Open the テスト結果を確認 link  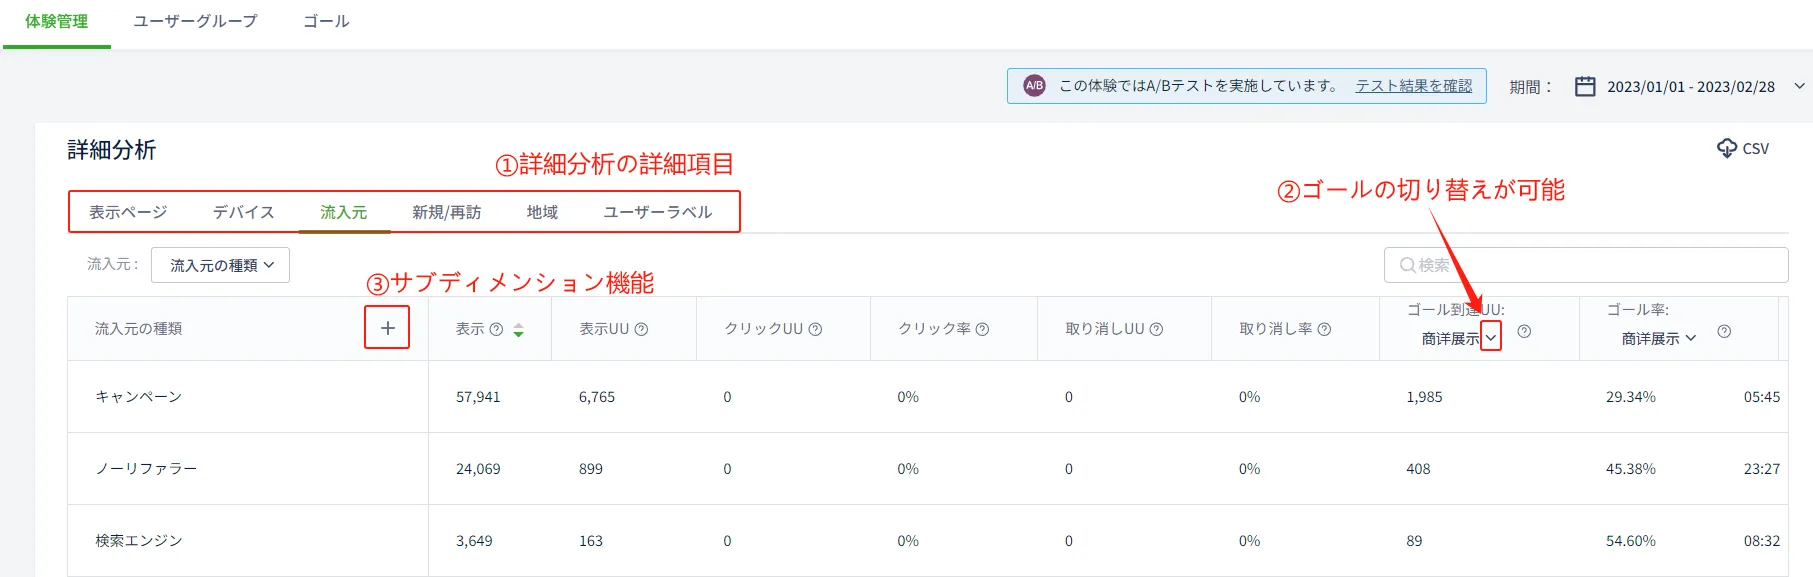[1413, 86]
